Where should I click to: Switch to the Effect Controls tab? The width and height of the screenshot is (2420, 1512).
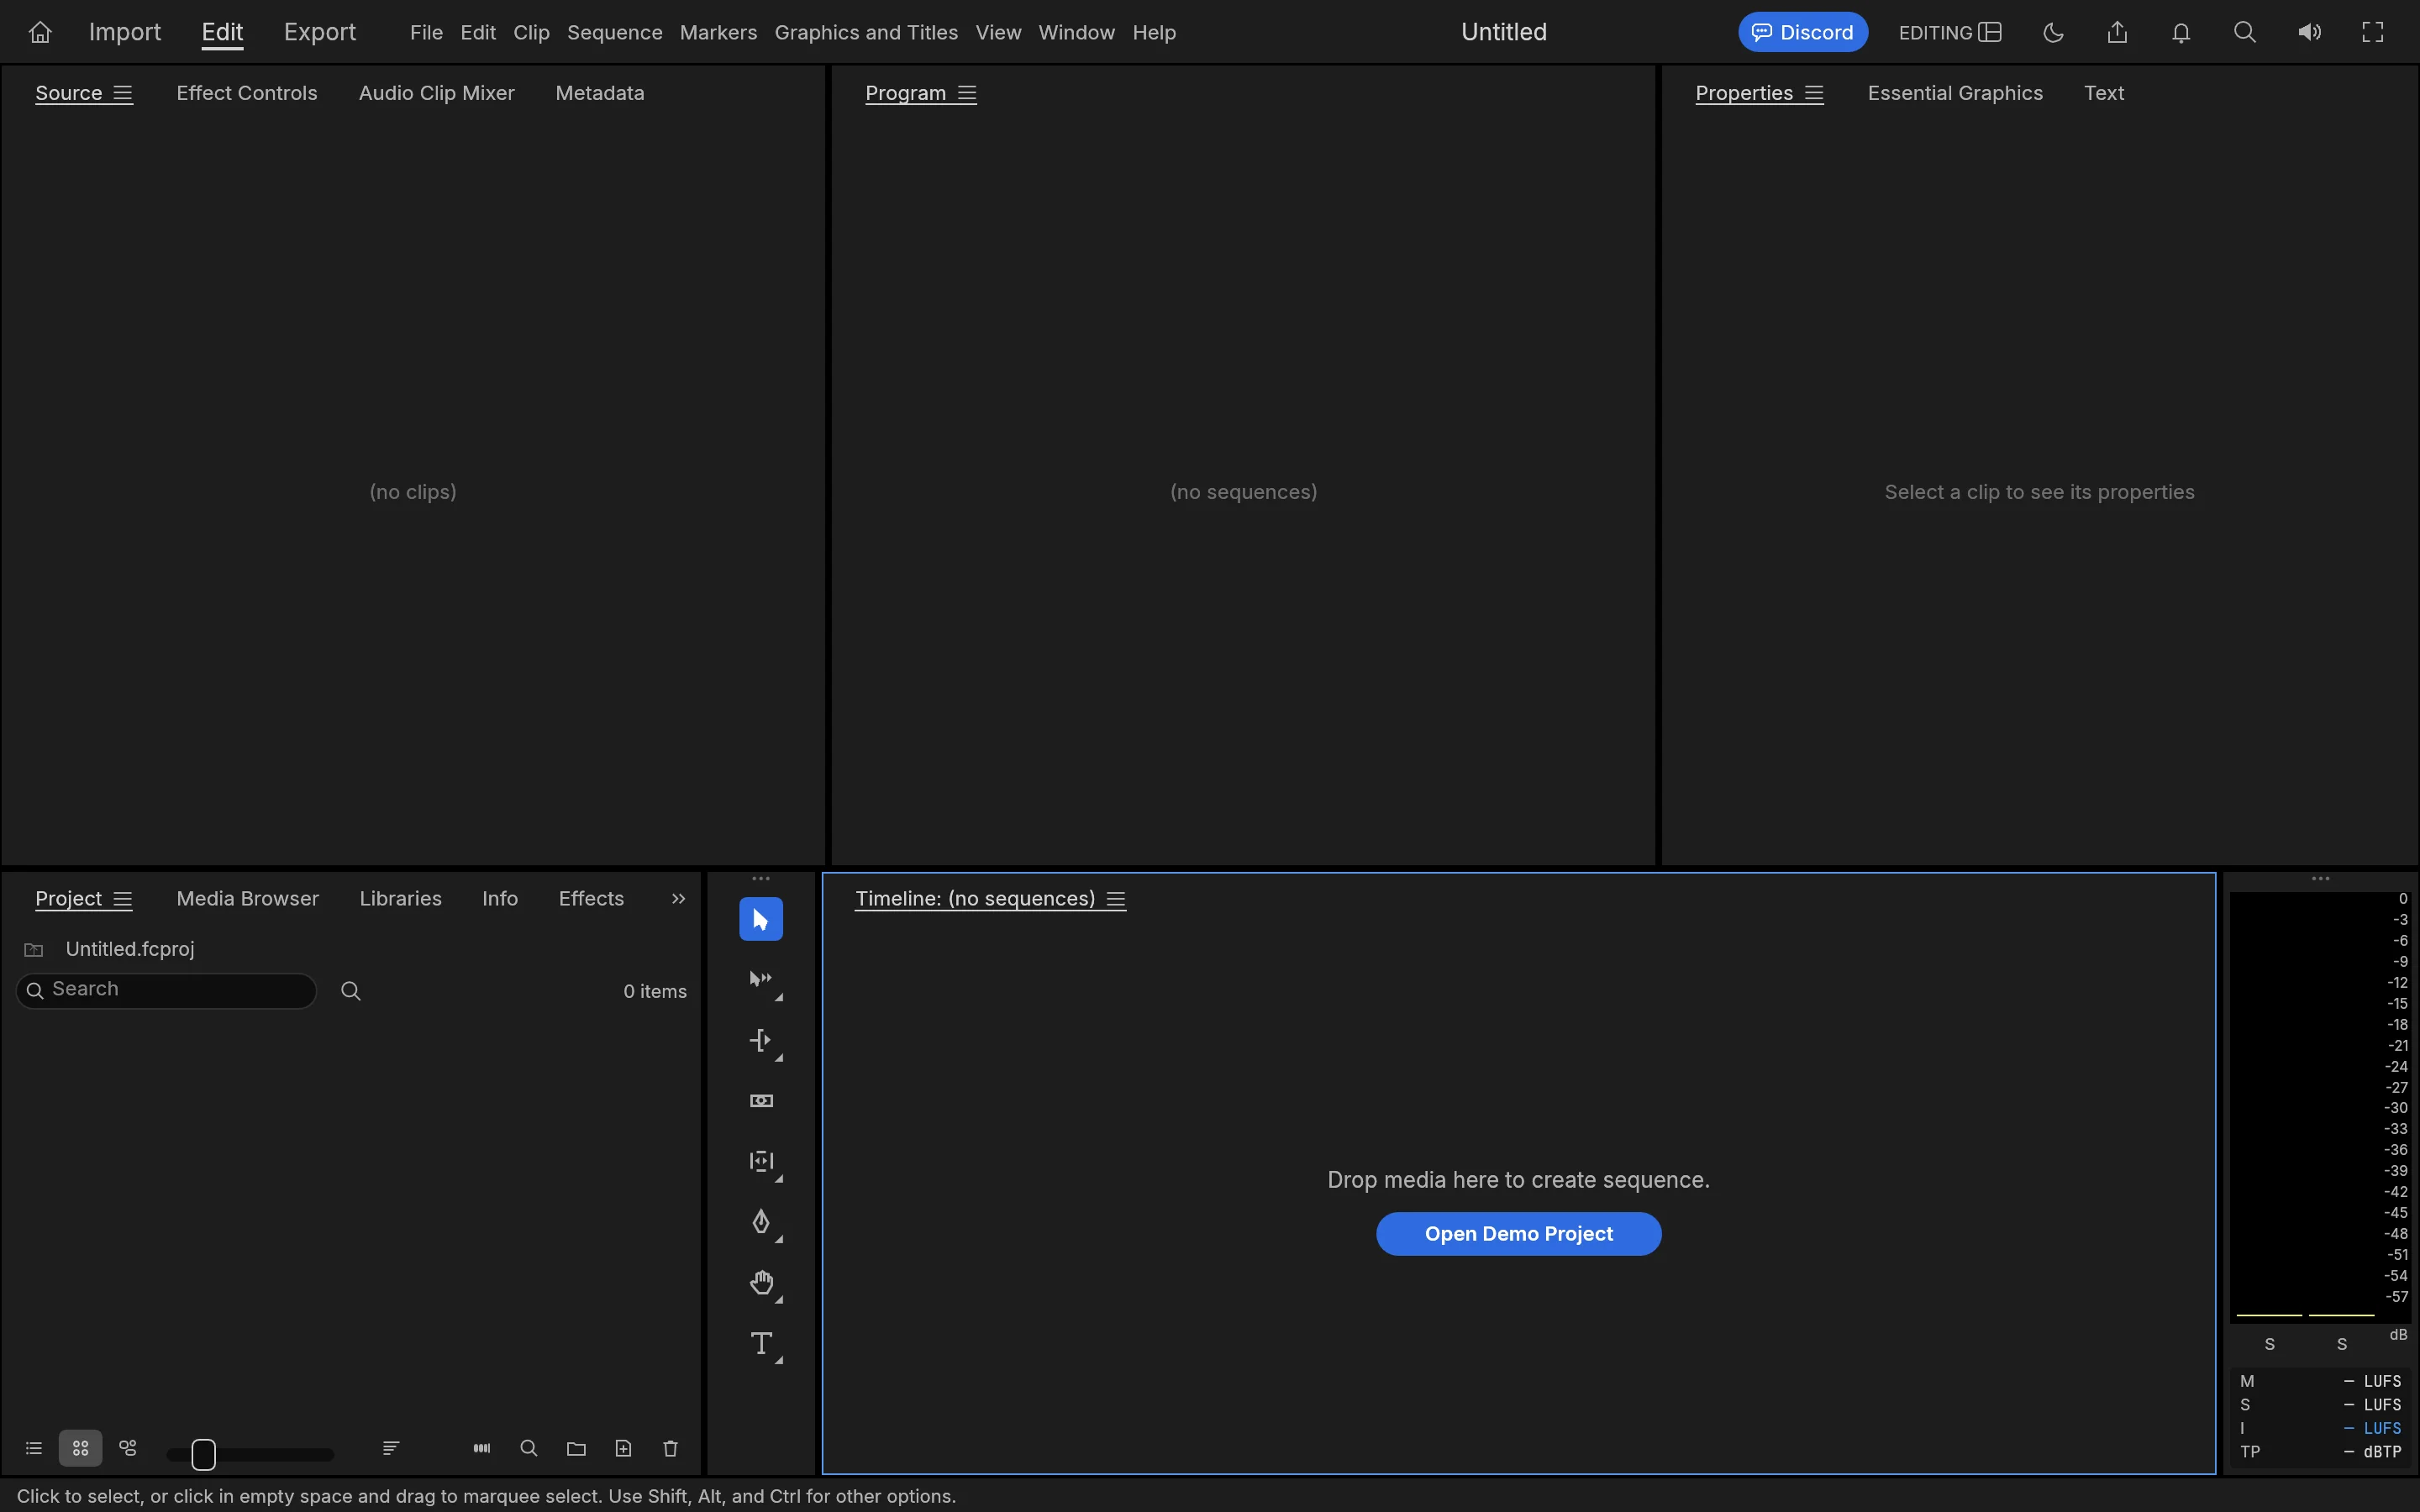[247, 93]
